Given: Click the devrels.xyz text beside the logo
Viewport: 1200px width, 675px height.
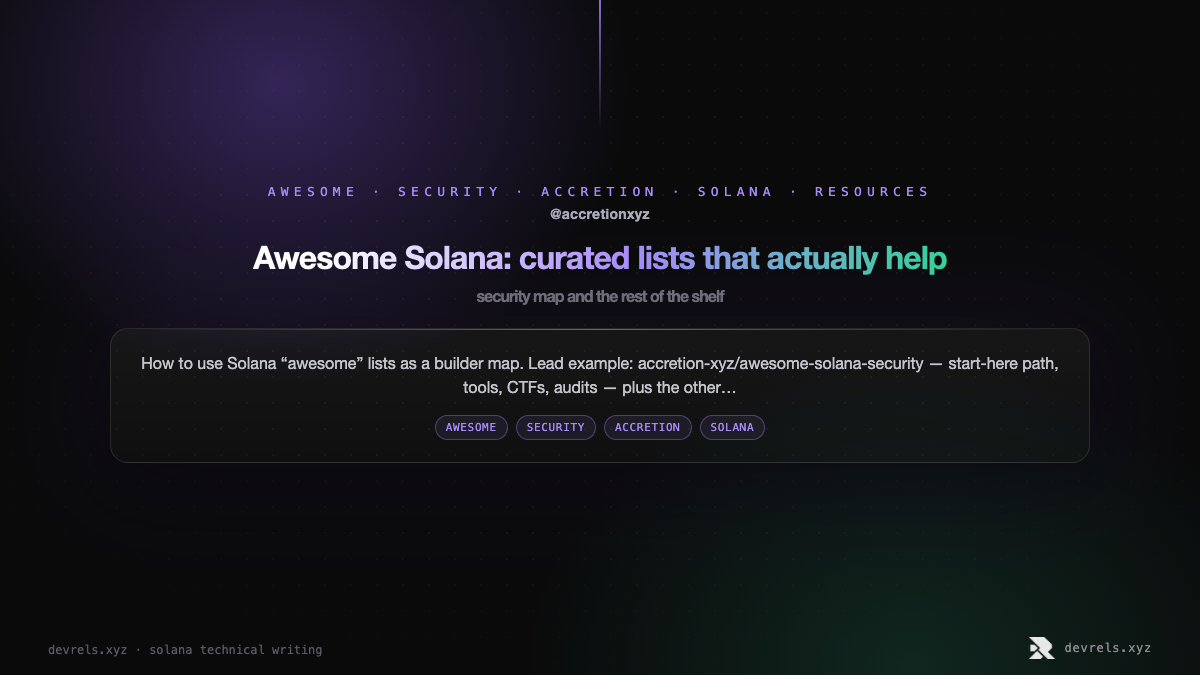Looking at the screenshot, I should click(1108, 648).
